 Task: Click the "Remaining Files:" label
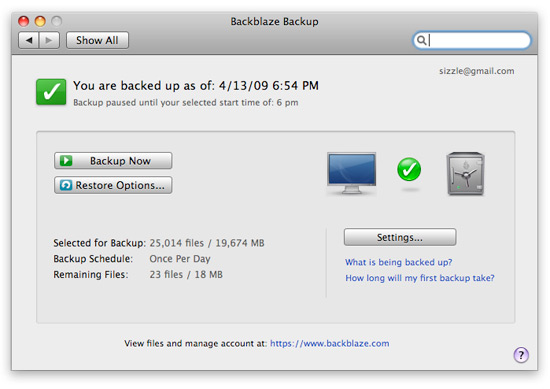coord(90,275)
